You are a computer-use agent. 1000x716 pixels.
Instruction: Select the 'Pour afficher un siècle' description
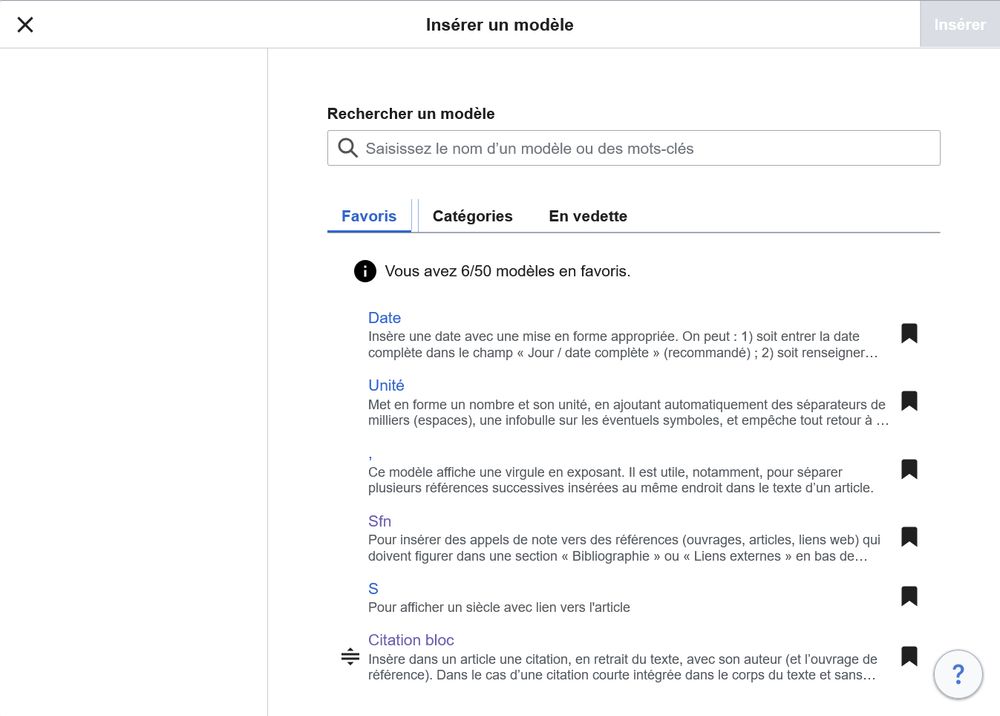point(499,607)
